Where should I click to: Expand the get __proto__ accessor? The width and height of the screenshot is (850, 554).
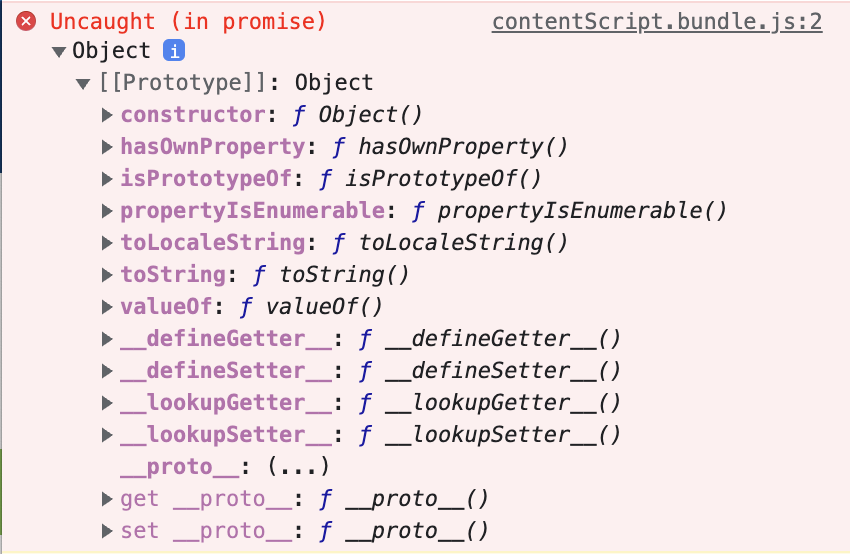click(107, 499)
